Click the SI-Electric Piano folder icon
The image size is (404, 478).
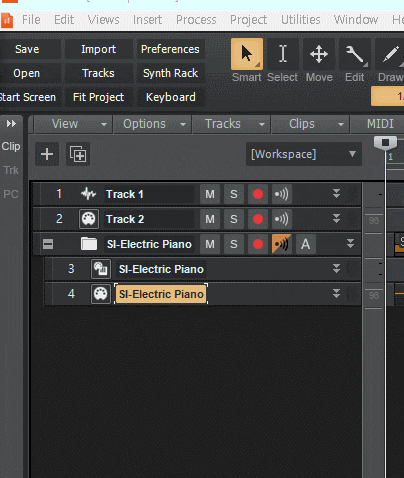89,244
